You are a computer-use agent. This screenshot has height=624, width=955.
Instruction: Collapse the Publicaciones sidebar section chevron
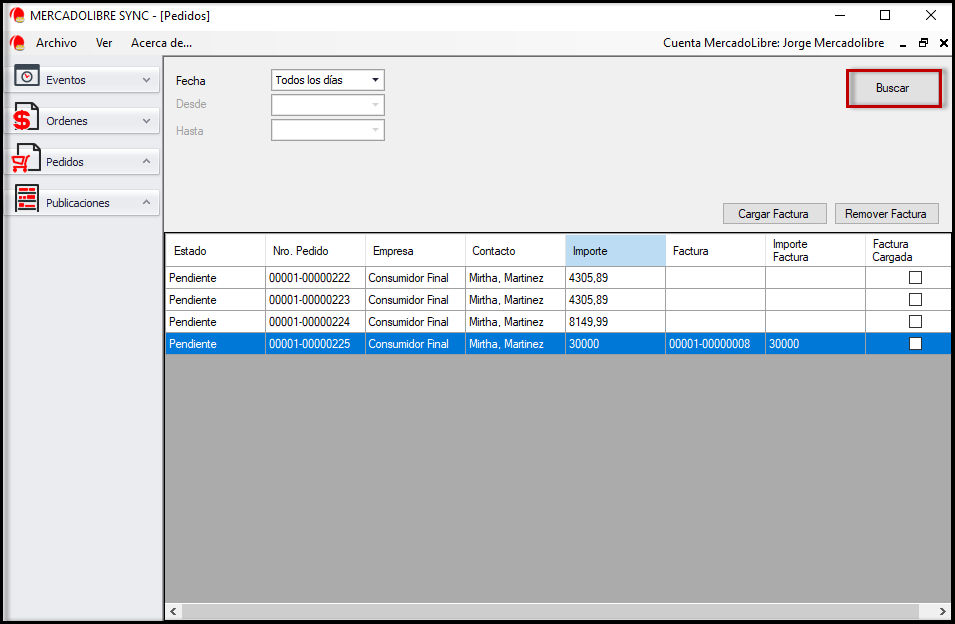pos(146,202)
